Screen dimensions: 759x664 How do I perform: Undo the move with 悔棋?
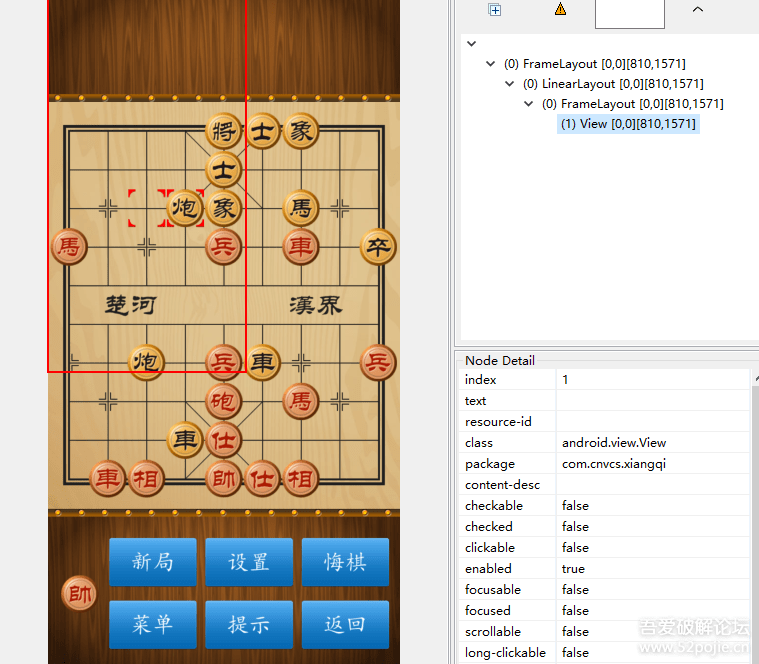click(x=345, y=562)
